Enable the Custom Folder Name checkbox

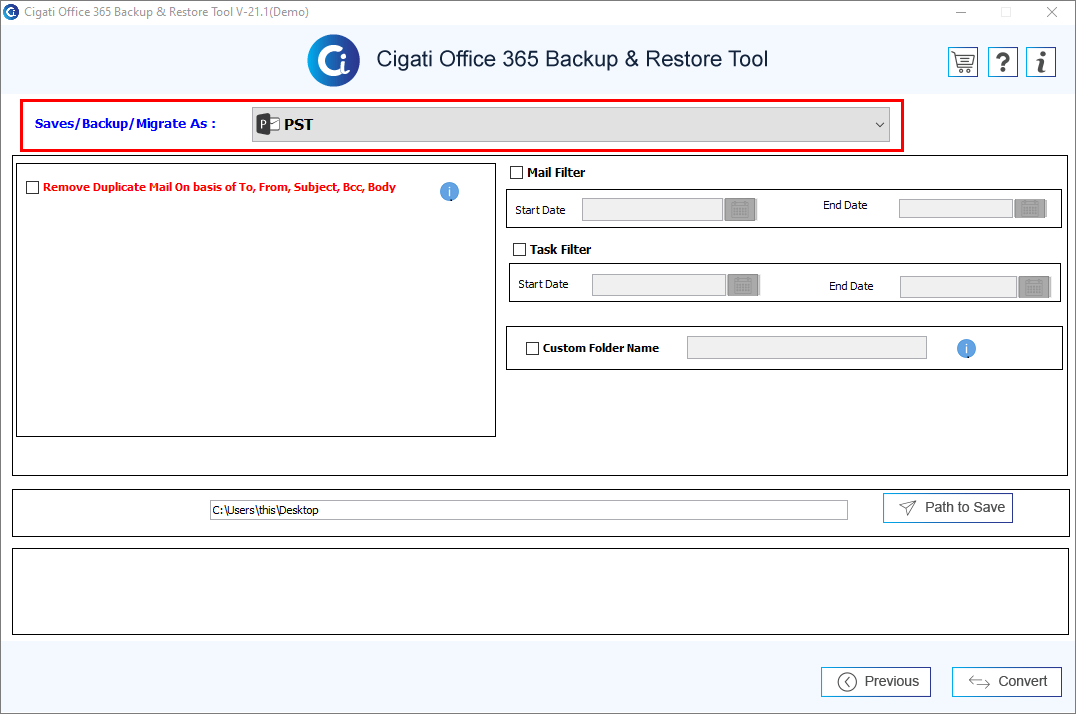click(533, 349)
